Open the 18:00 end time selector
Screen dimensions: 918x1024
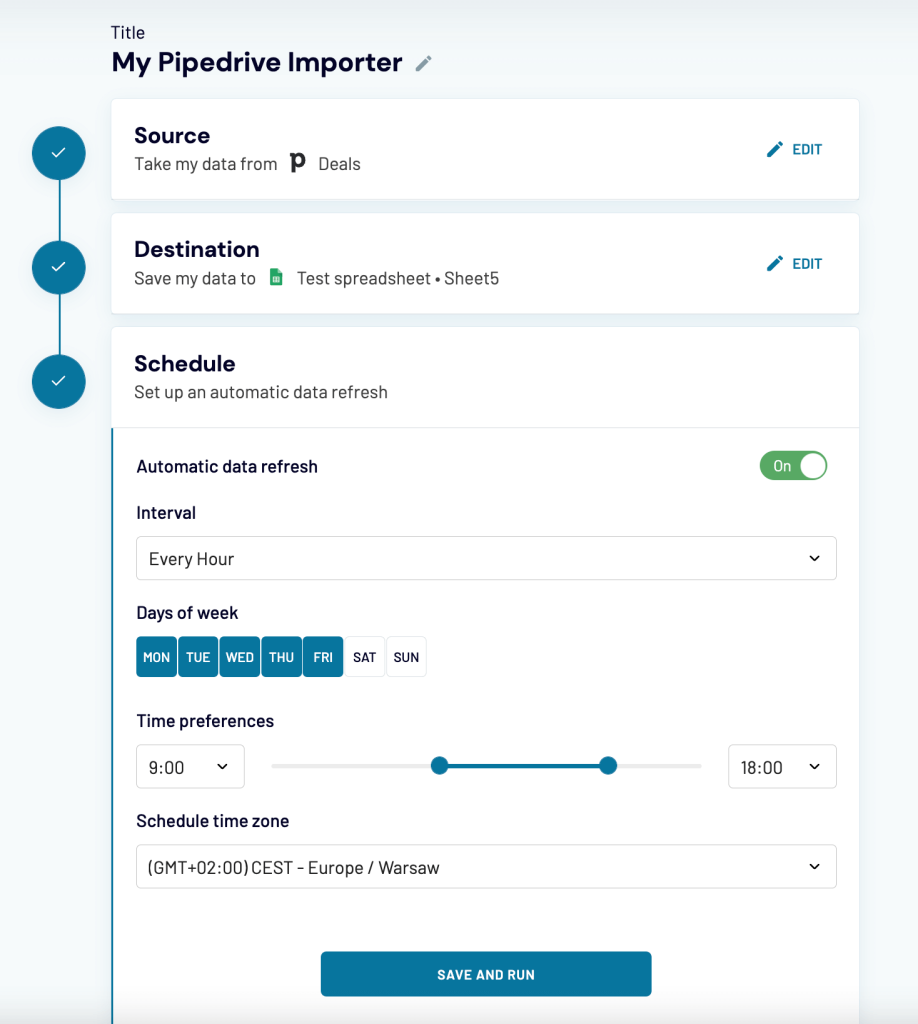[782, 766]
